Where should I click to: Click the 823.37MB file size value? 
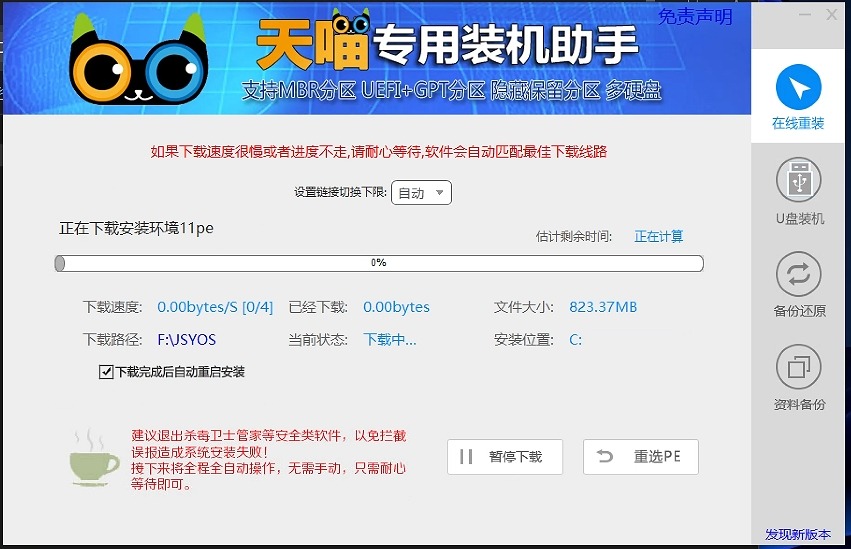pos(603,307)
